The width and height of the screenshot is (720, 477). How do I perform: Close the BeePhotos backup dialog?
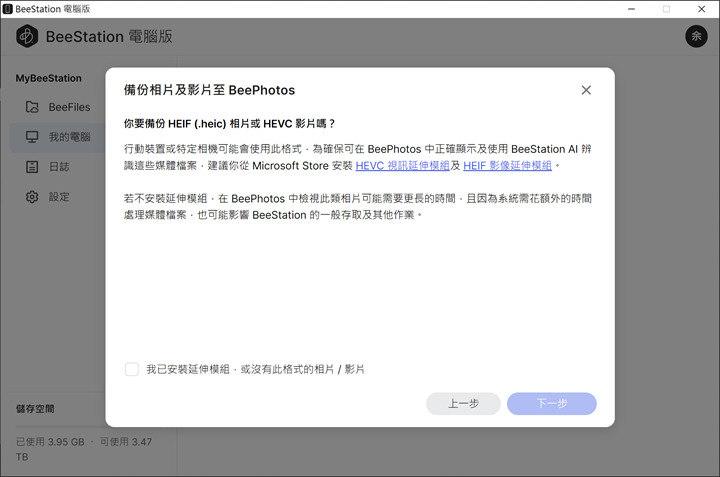pyautogui.click(x=586, y=90)
